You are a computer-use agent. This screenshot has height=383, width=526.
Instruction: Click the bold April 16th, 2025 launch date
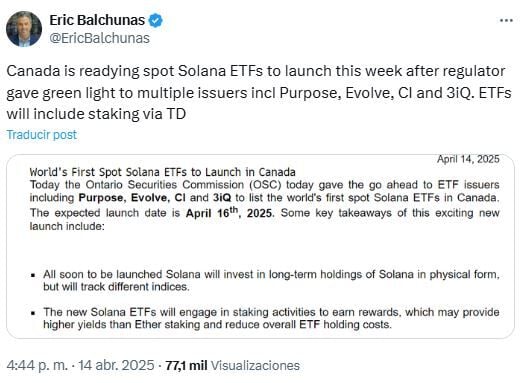pyautogui.click(x=230, y=213)
